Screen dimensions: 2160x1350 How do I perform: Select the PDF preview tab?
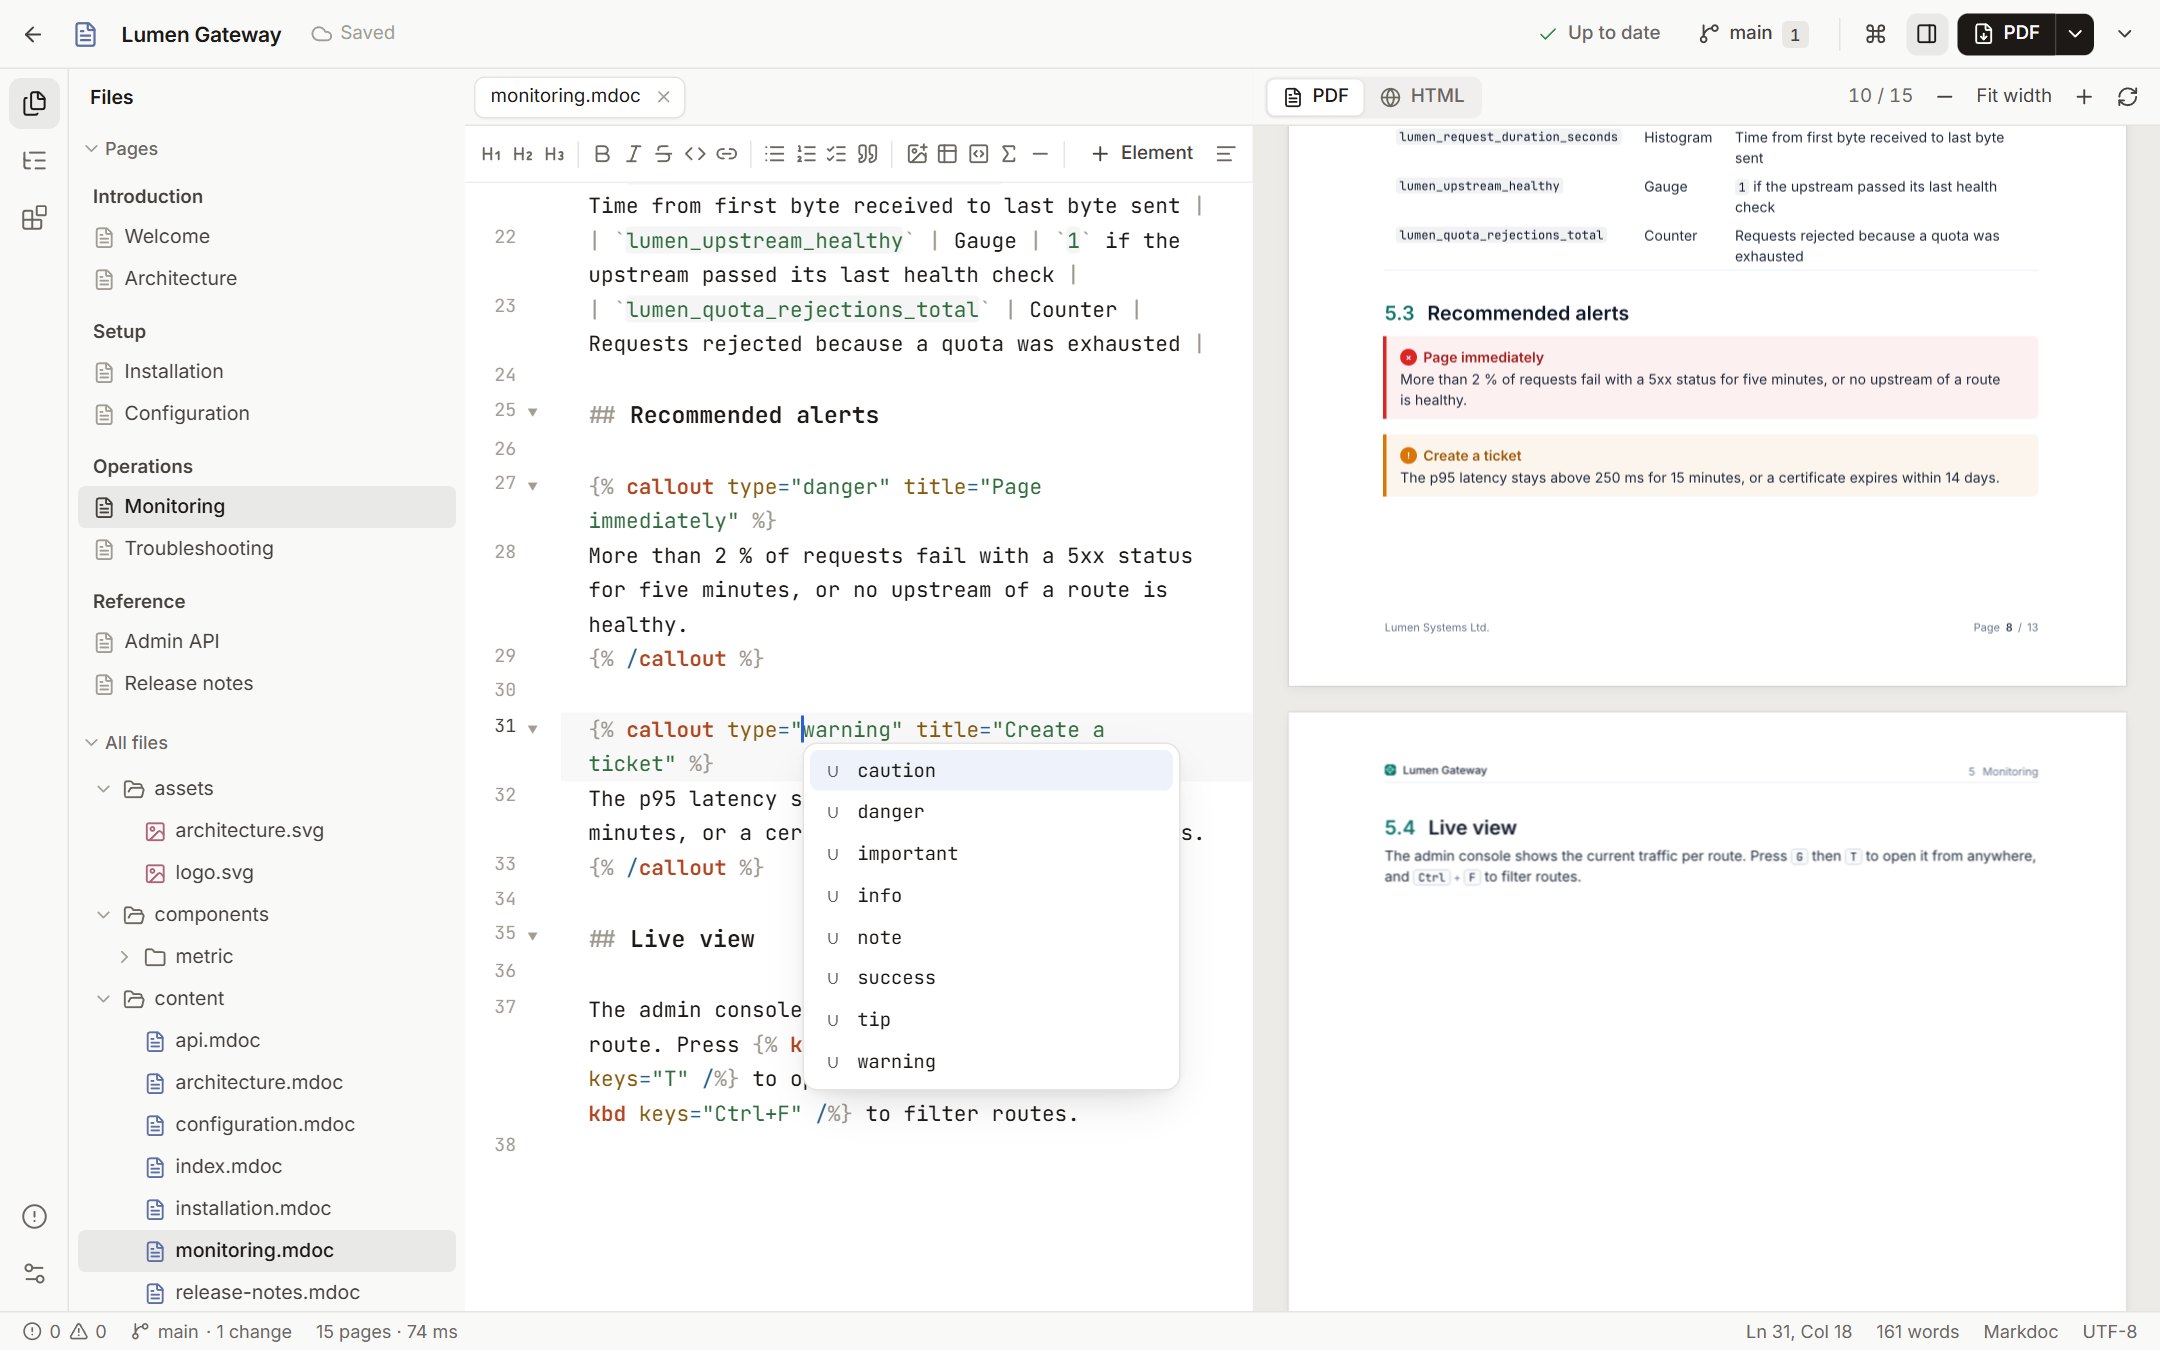(1316, 96)
